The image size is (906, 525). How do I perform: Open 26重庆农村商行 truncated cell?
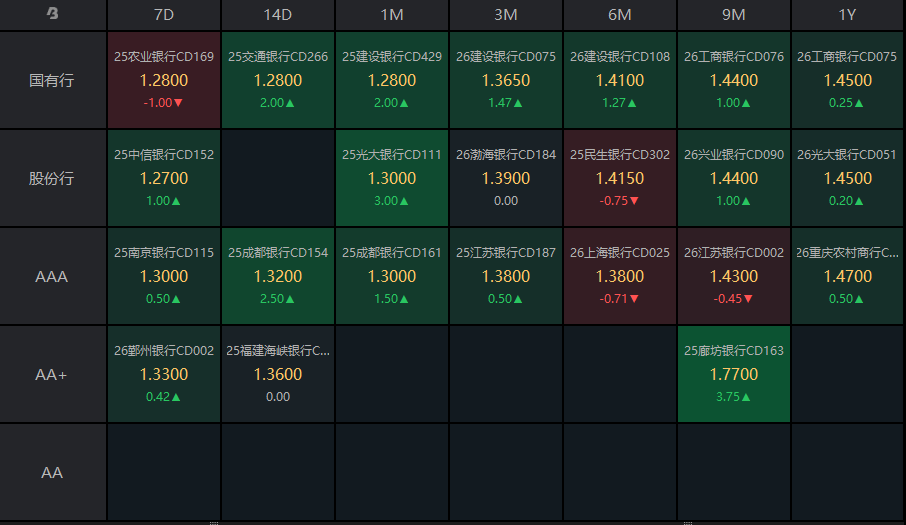pos(848,276)
